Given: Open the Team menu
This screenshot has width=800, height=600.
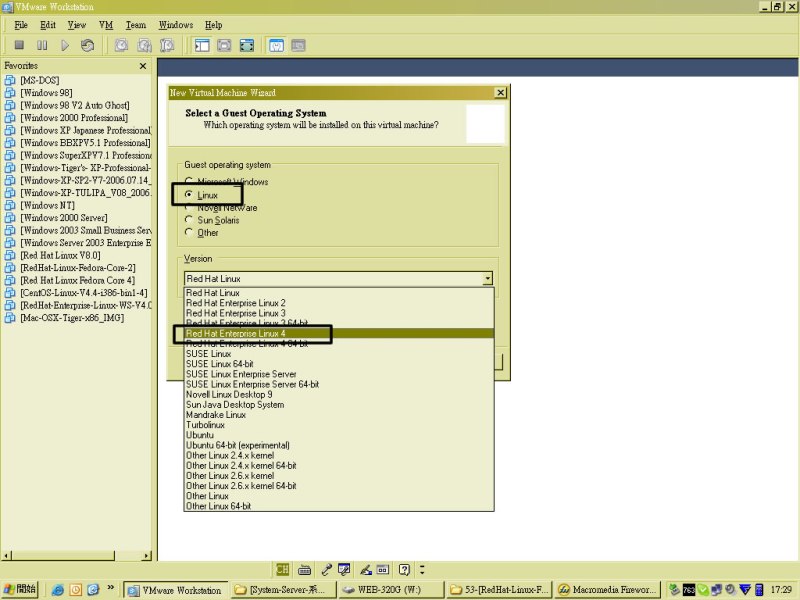Looking at the screenshot, I should (x=136, y=25).
